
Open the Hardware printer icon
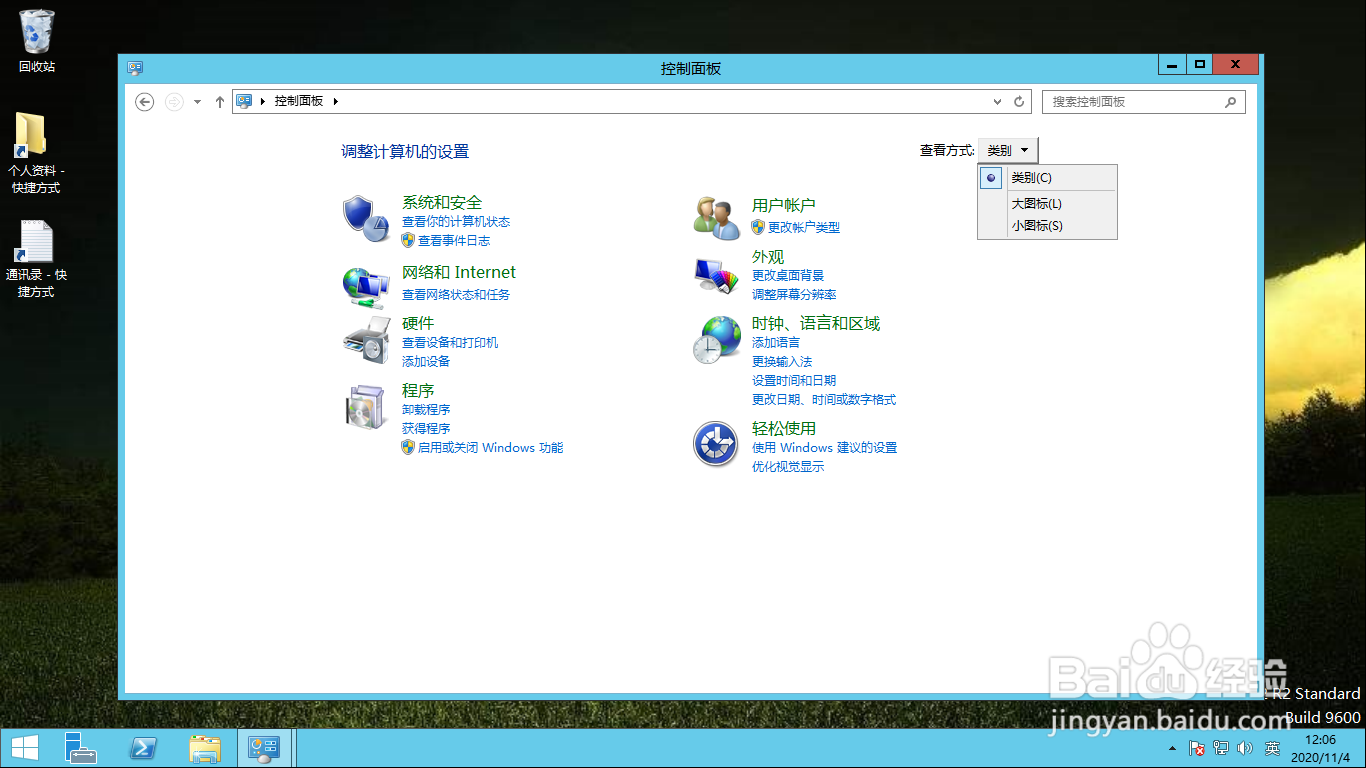click(366, 340)
